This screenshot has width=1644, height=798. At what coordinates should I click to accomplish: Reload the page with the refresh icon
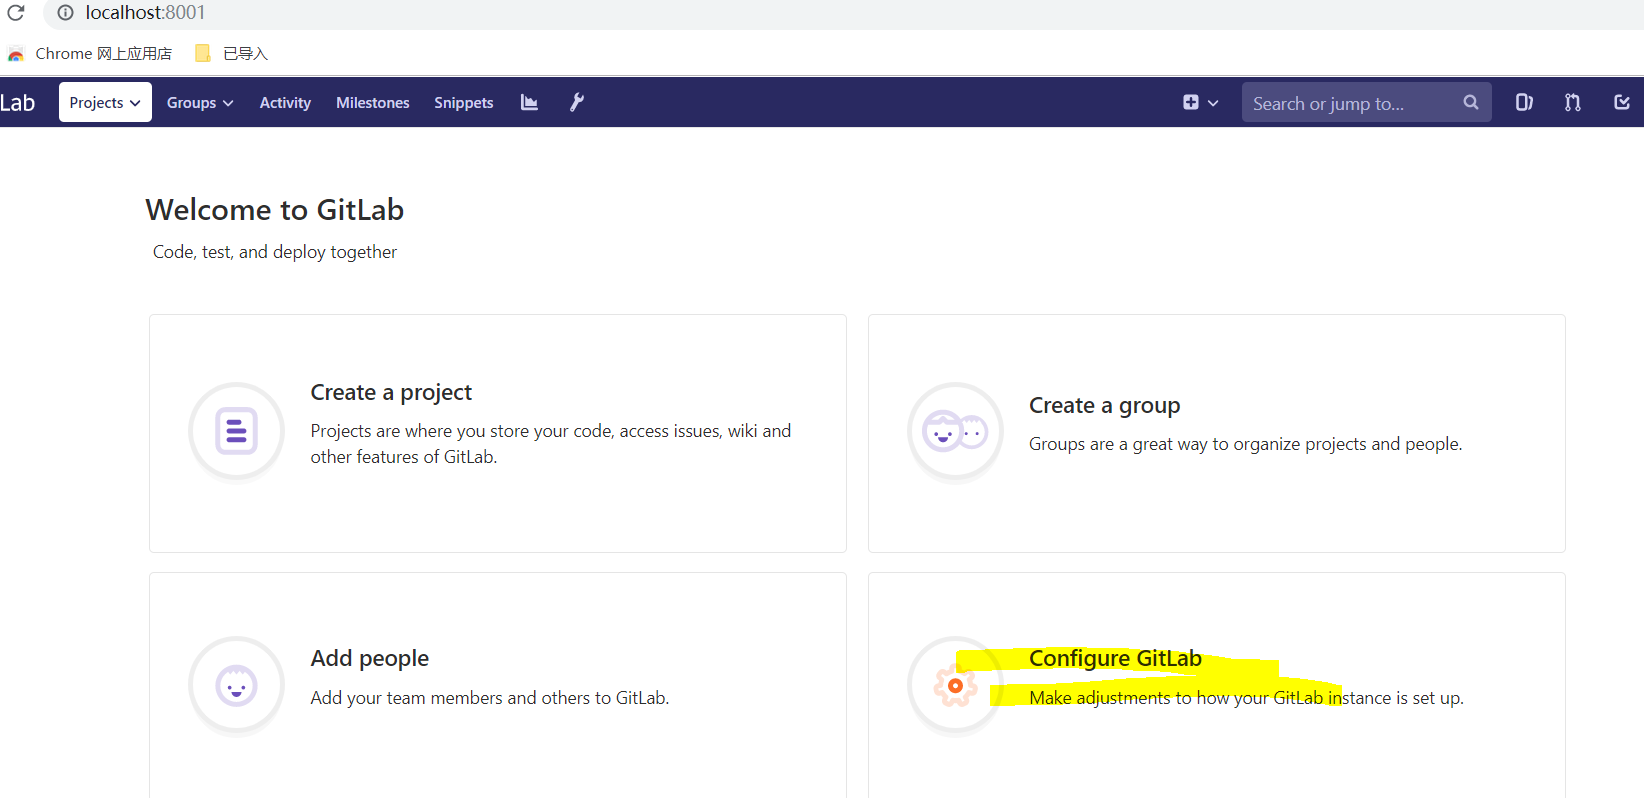15,12
